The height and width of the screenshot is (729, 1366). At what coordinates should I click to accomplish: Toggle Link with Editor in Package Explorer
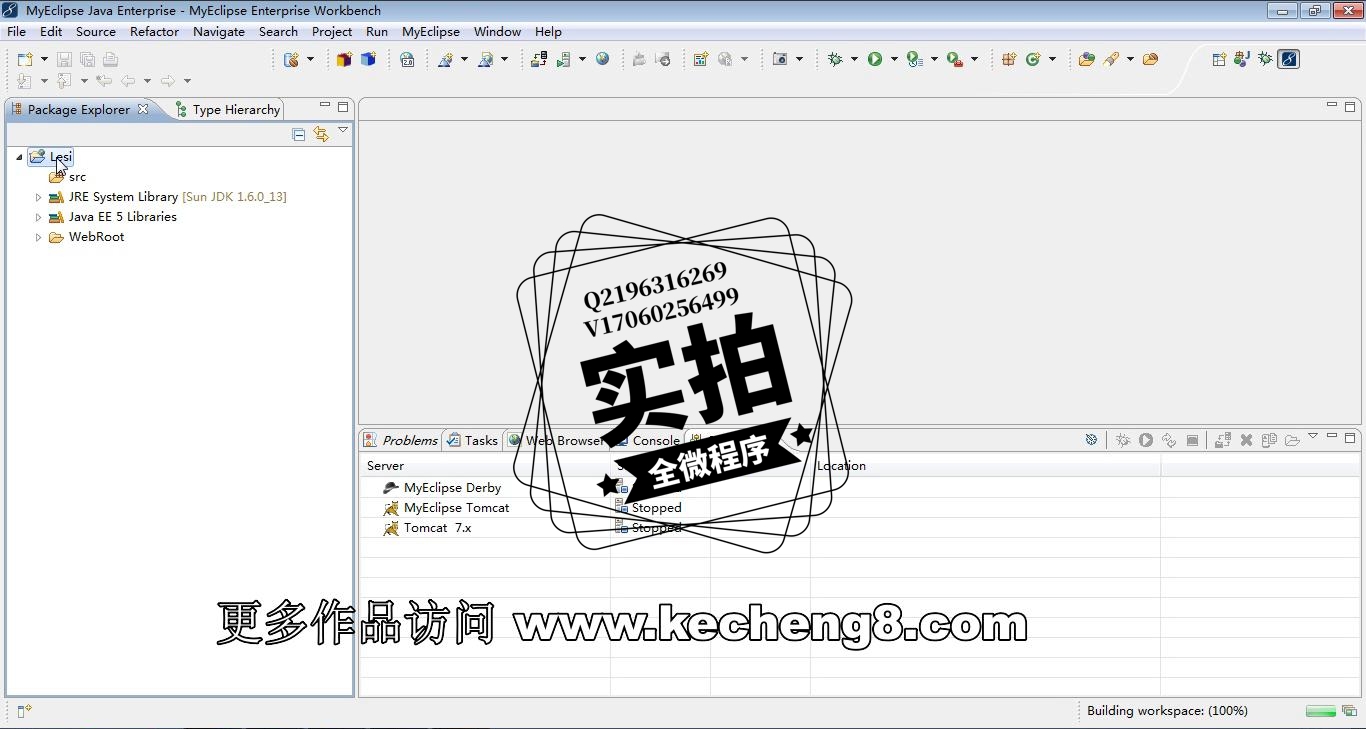coord(321,134)
